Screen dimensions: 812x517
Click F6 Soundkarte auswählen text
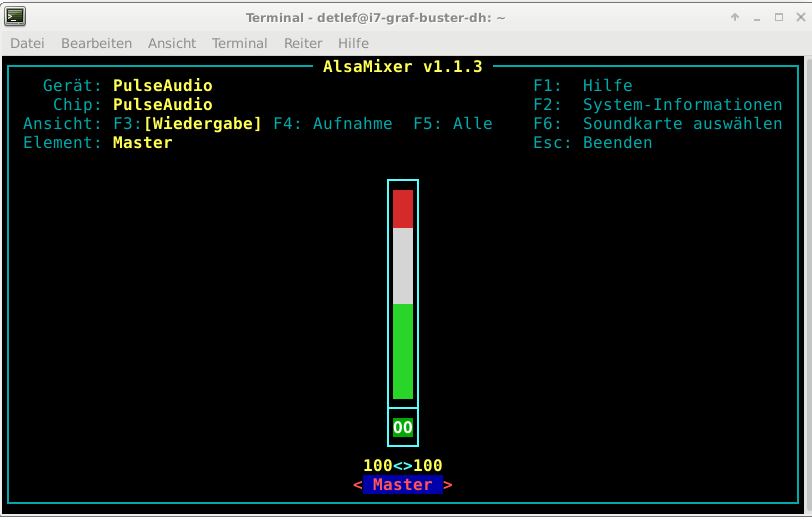coord(658,123)
